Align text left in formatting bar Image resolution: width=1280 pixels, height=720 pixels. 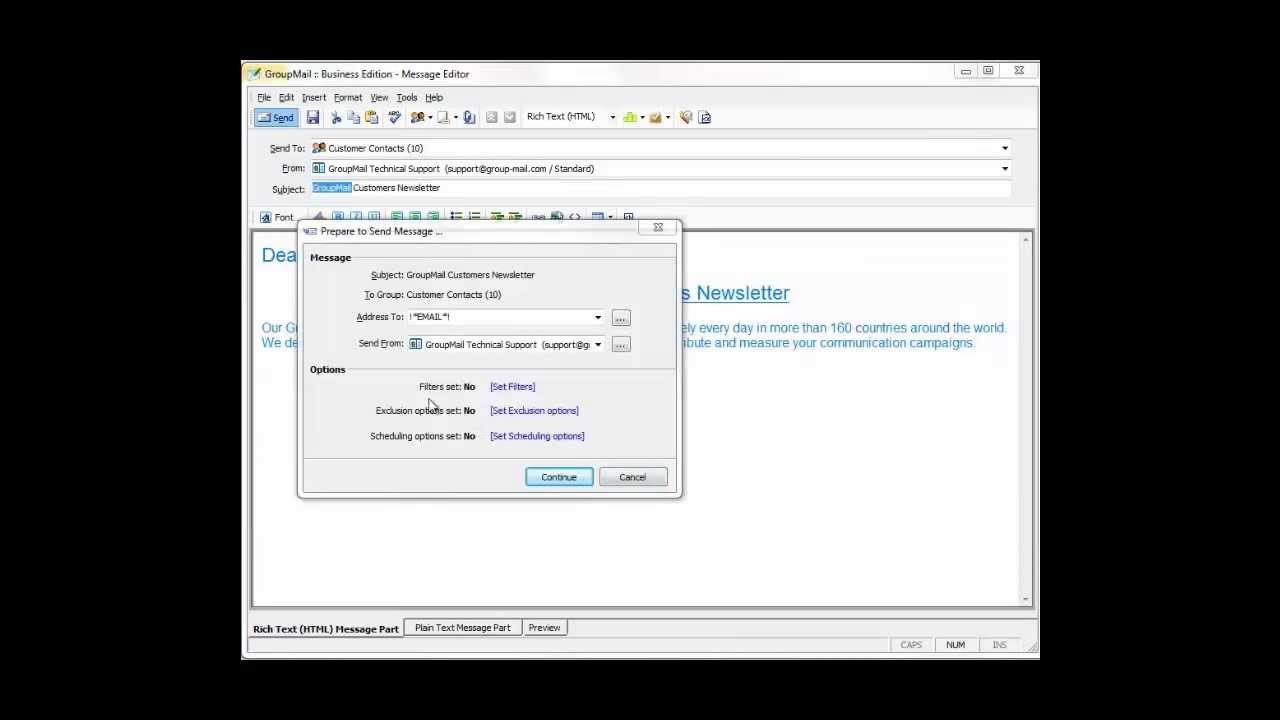[x=397, y=216]
